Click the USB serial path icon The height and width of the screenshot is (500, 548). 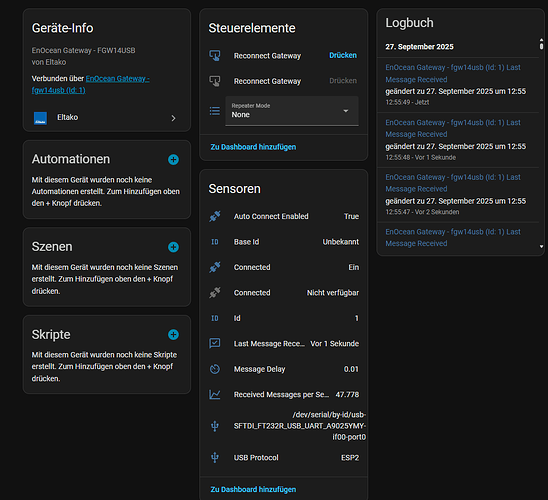click(215, 426)
